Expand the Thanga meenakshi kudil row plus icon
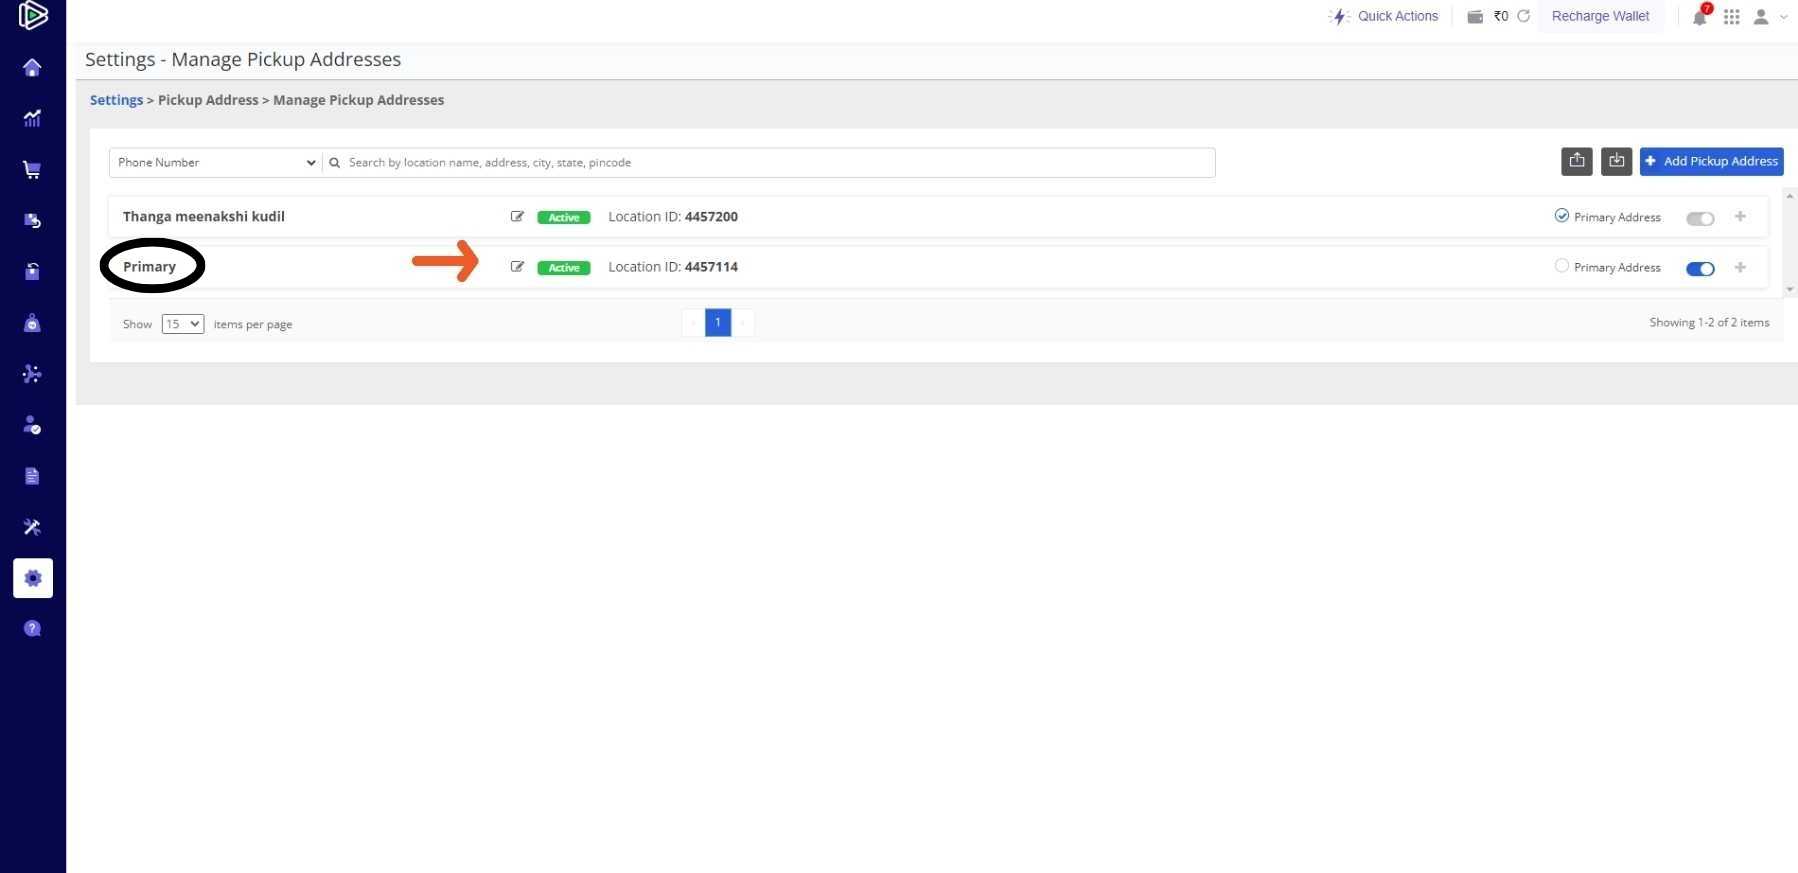This screenshot has height=873, width=1798. pyautogui.click(x=1740, y=216)
